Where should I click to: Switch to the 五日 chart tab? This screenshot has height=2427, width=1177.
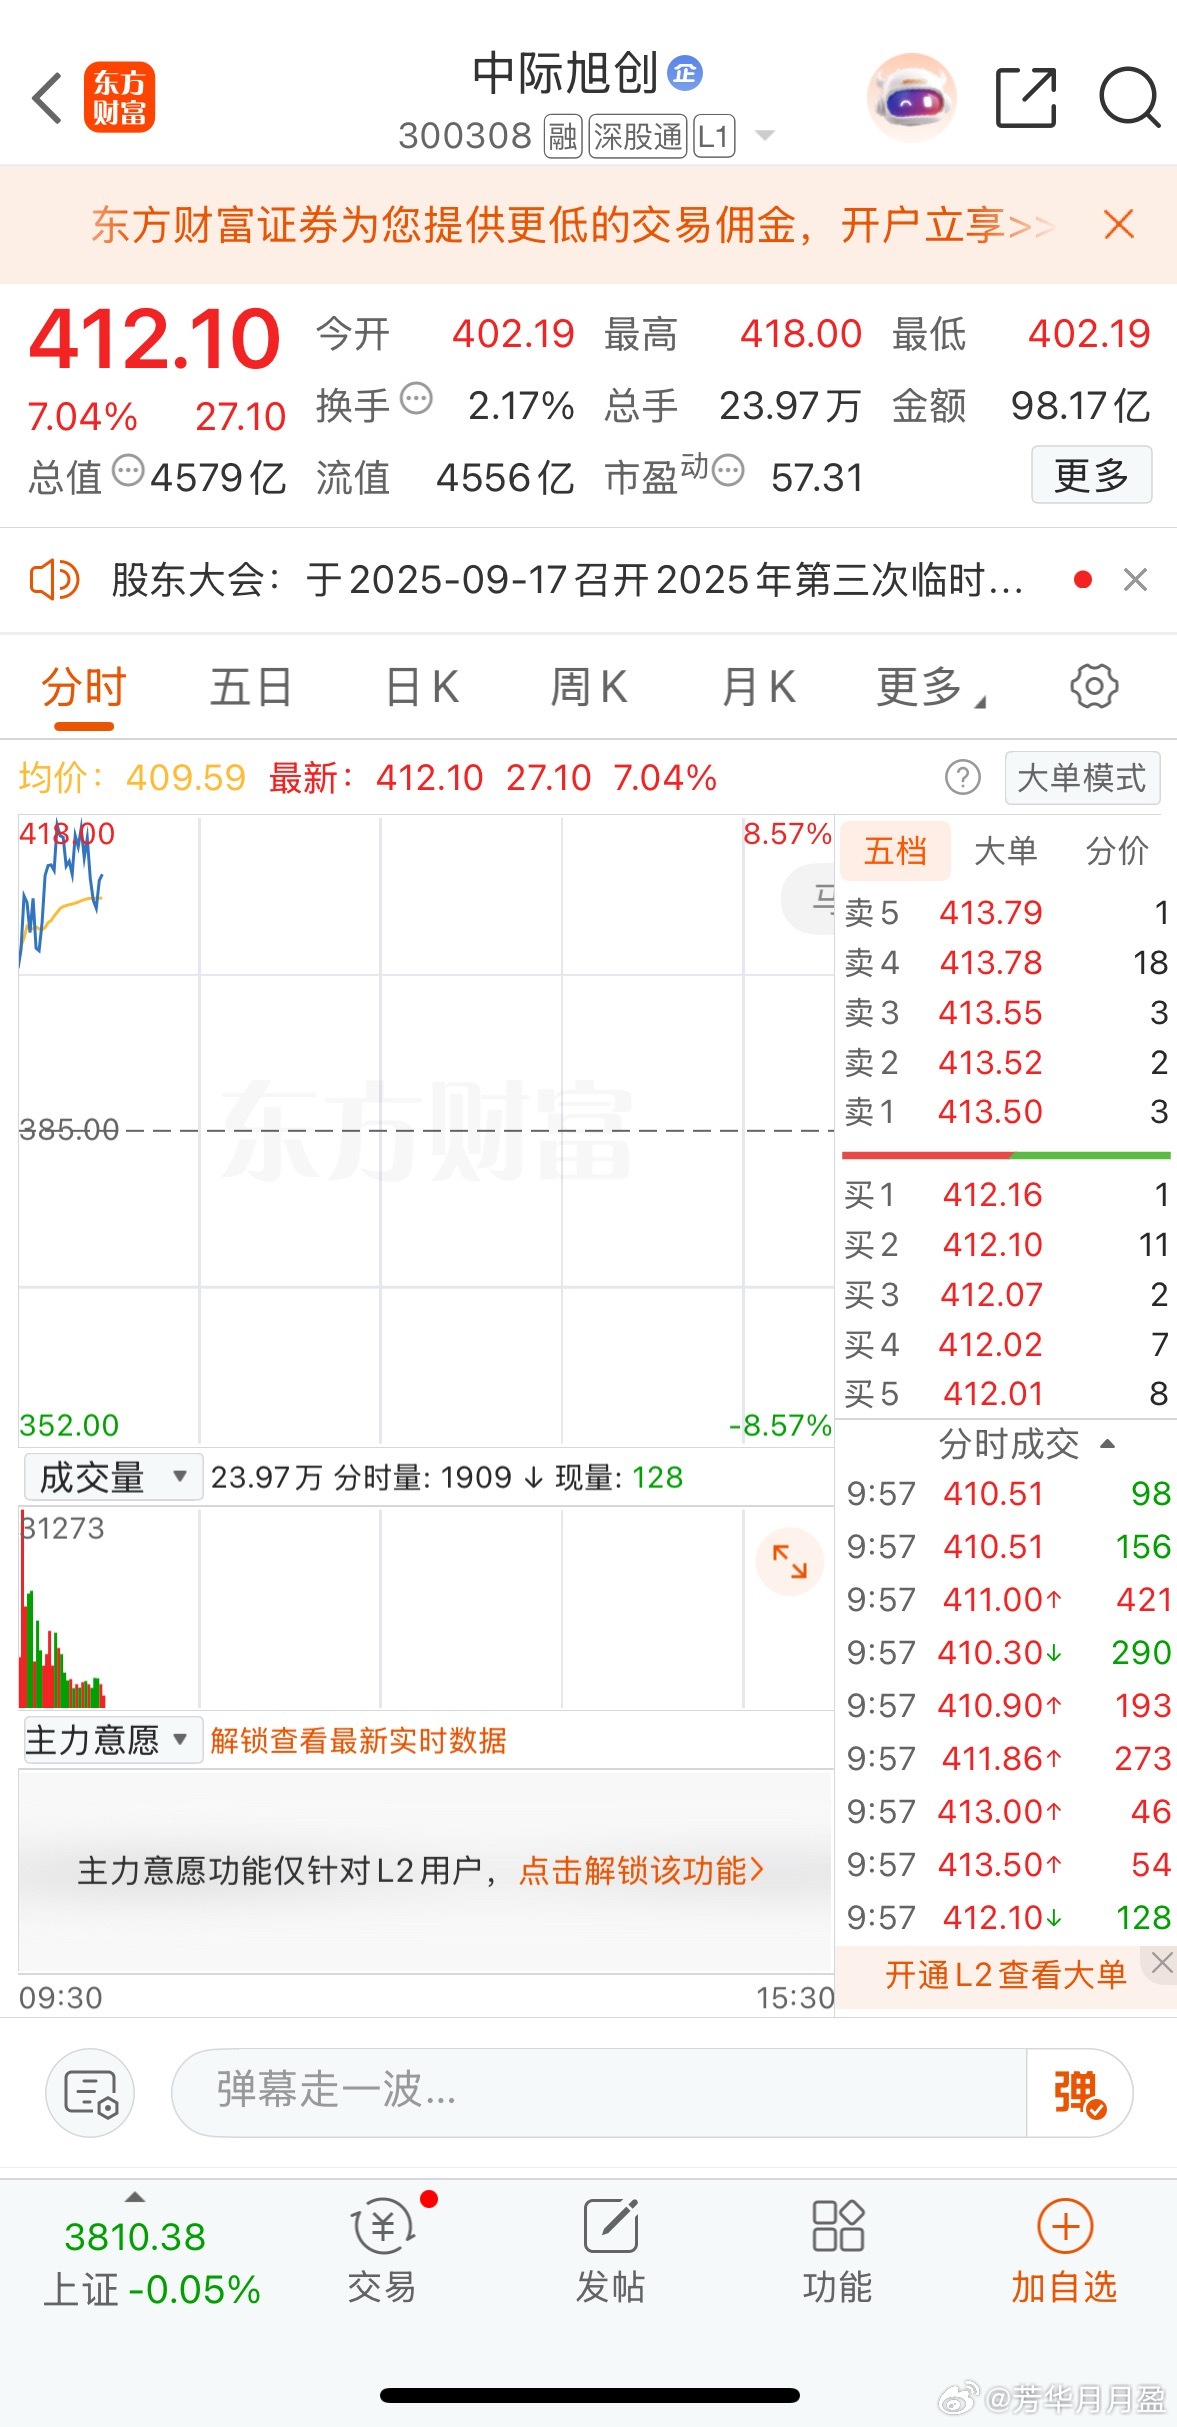click(x=251, y=688)
